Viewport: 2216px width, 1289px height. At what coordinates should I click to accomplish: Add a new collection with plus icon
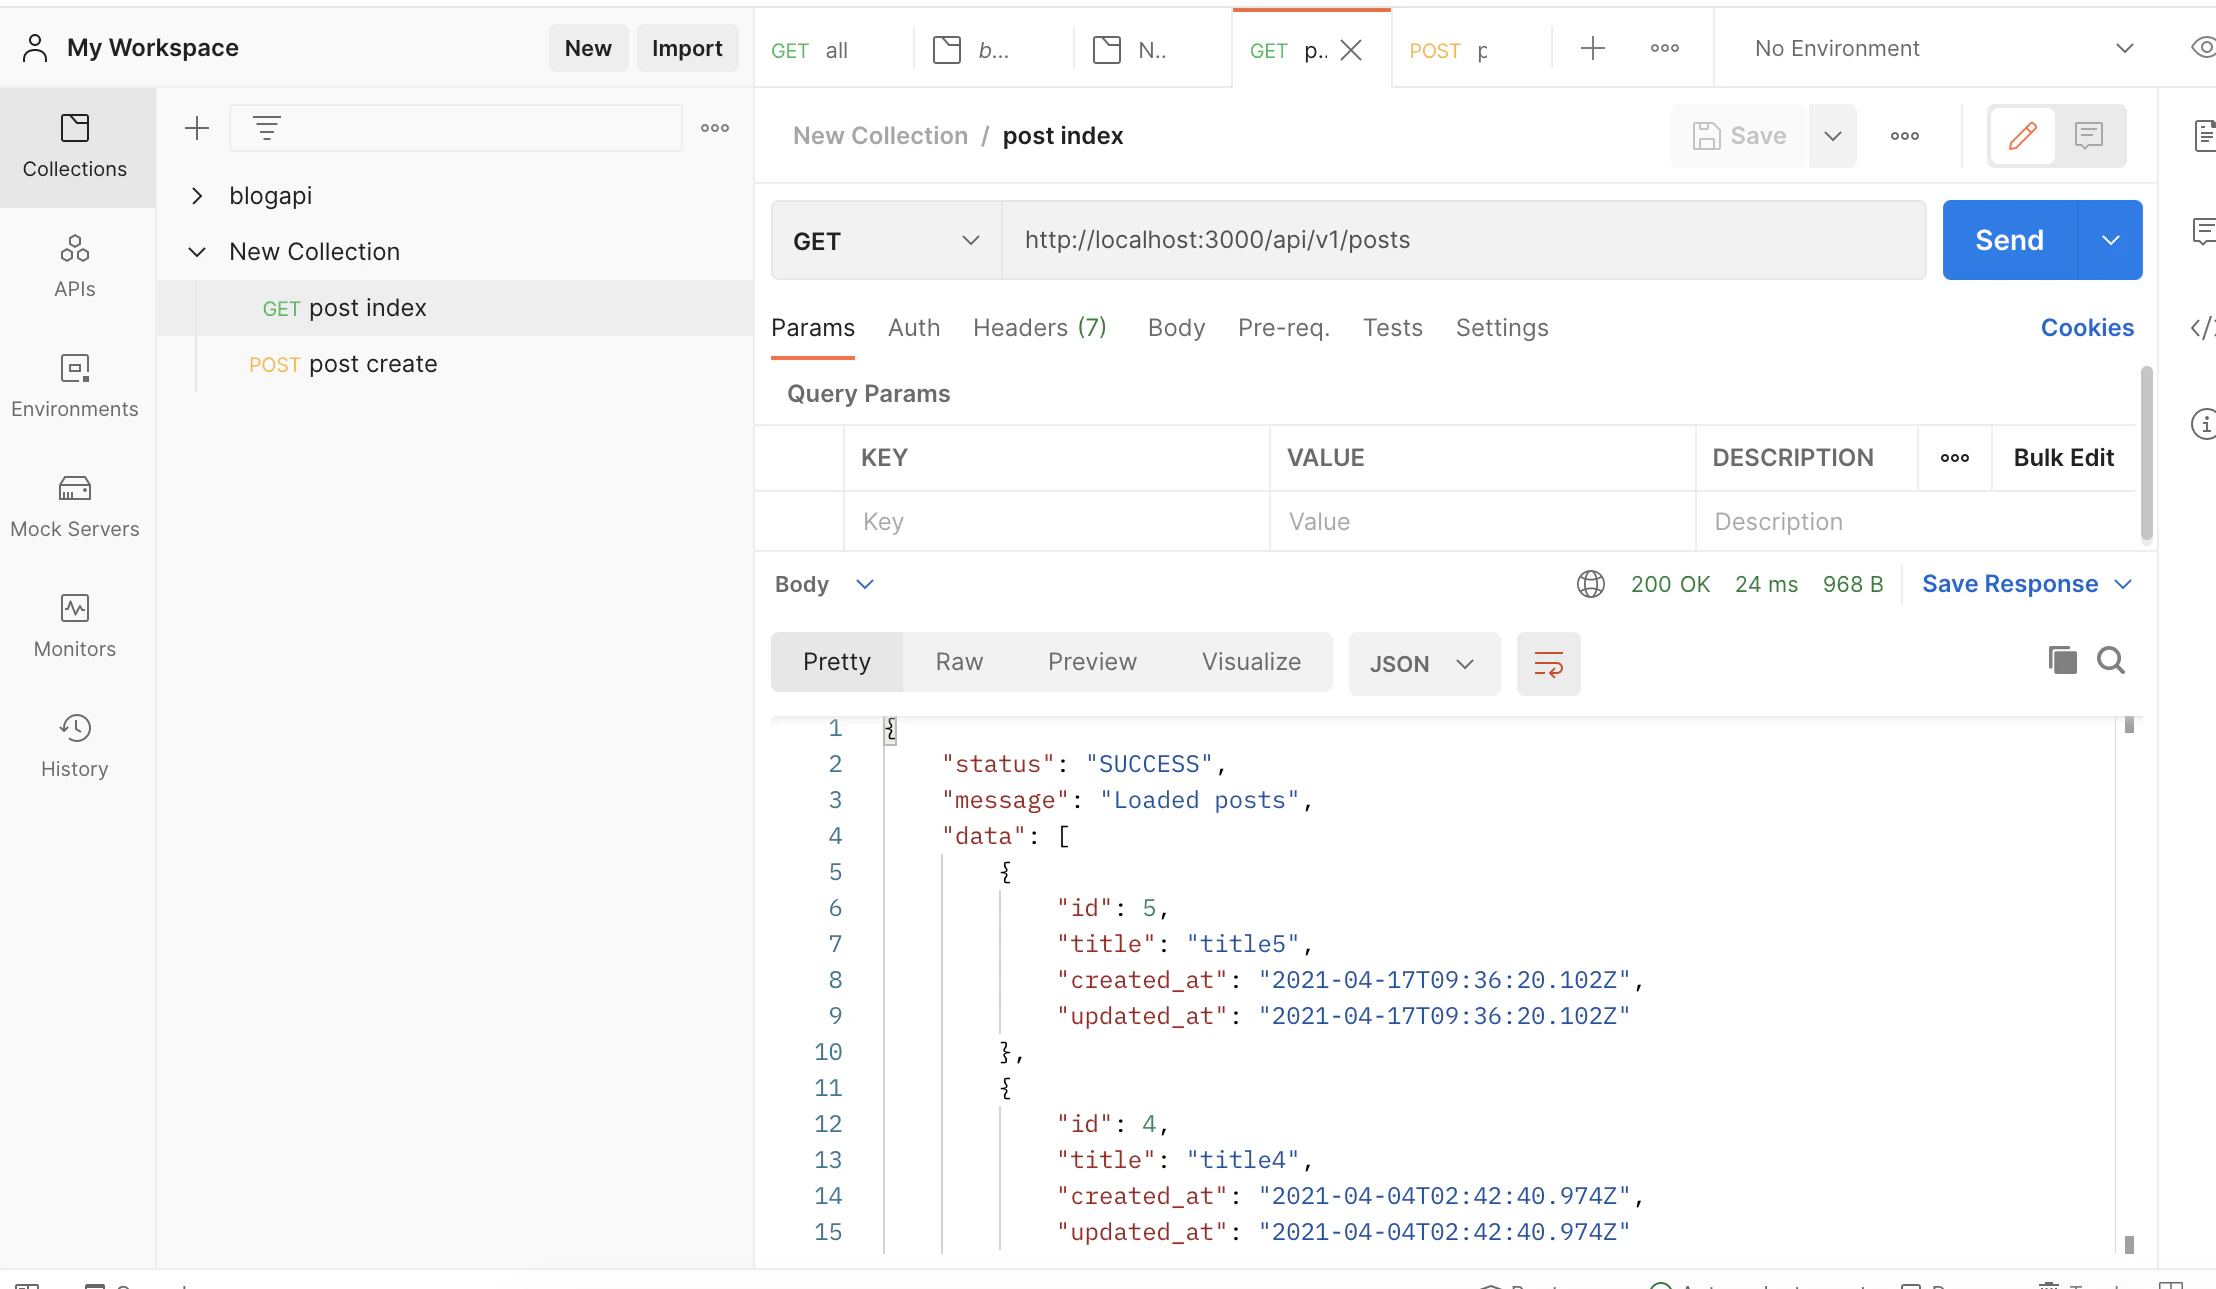click(x=197, y=128)
